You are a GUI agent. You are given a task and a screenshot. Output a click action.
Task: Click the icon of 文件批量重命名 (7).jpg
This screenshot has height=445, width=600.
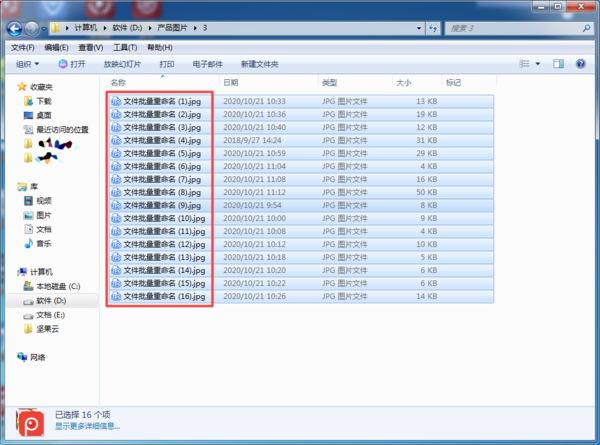116,179
